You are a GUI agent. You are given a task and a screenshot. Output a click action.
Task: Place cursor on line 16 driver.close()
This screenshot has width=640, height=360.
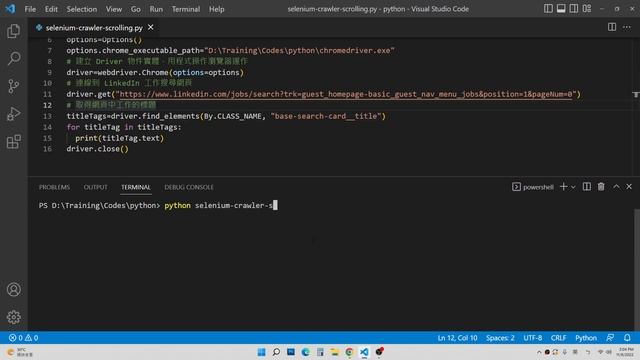pyautogui.click(x=98, y=149)
